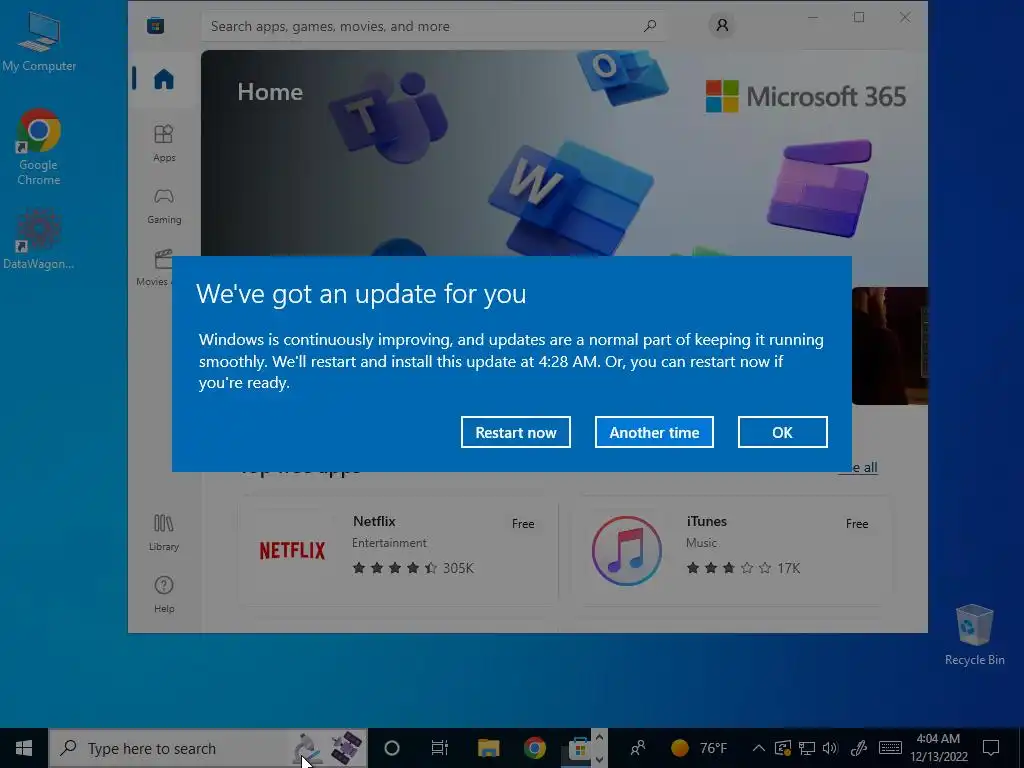Open Library in Store sidebar
The height and width of the screenshot is (768, 1024).
pos(164,532)
